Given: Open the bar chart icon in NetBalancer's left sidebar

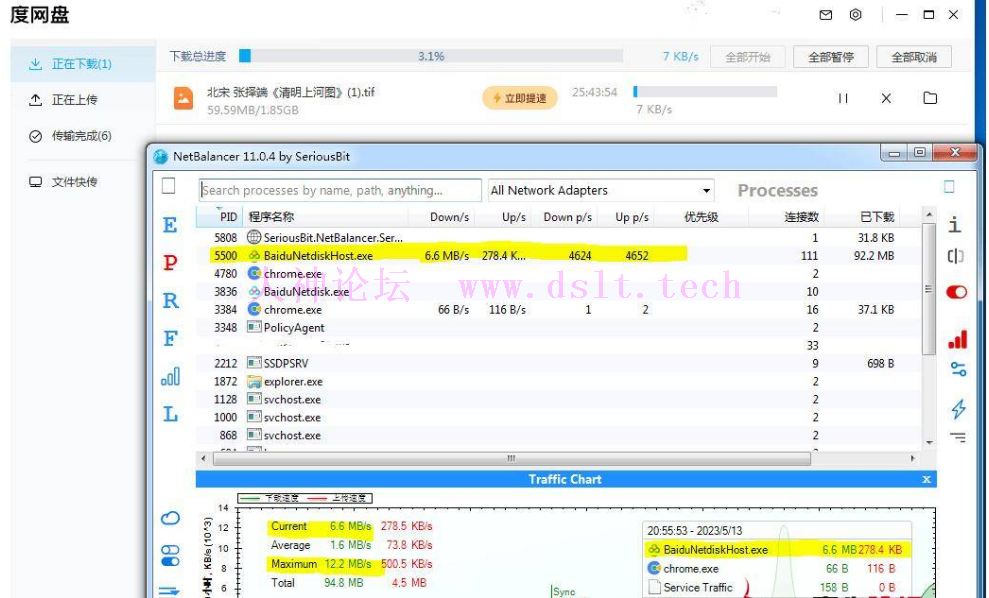Looking at the screenshot, I should click(170, 377).
